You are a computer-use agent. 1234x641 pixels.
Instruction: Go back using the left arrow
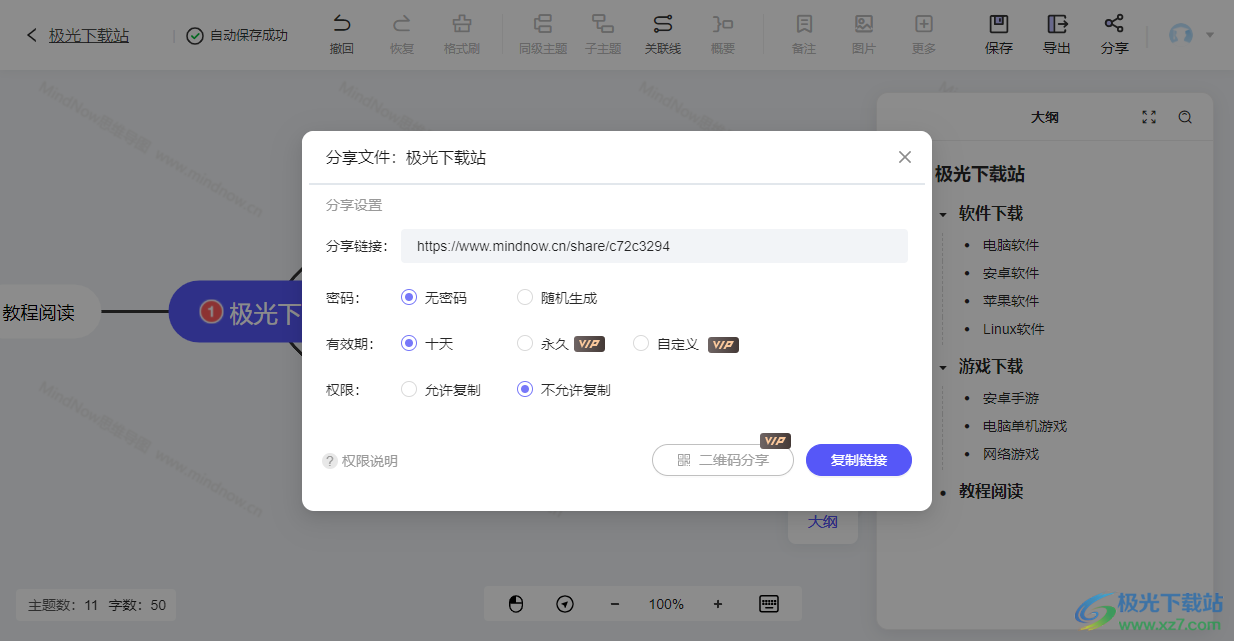(x=31, y=35)
